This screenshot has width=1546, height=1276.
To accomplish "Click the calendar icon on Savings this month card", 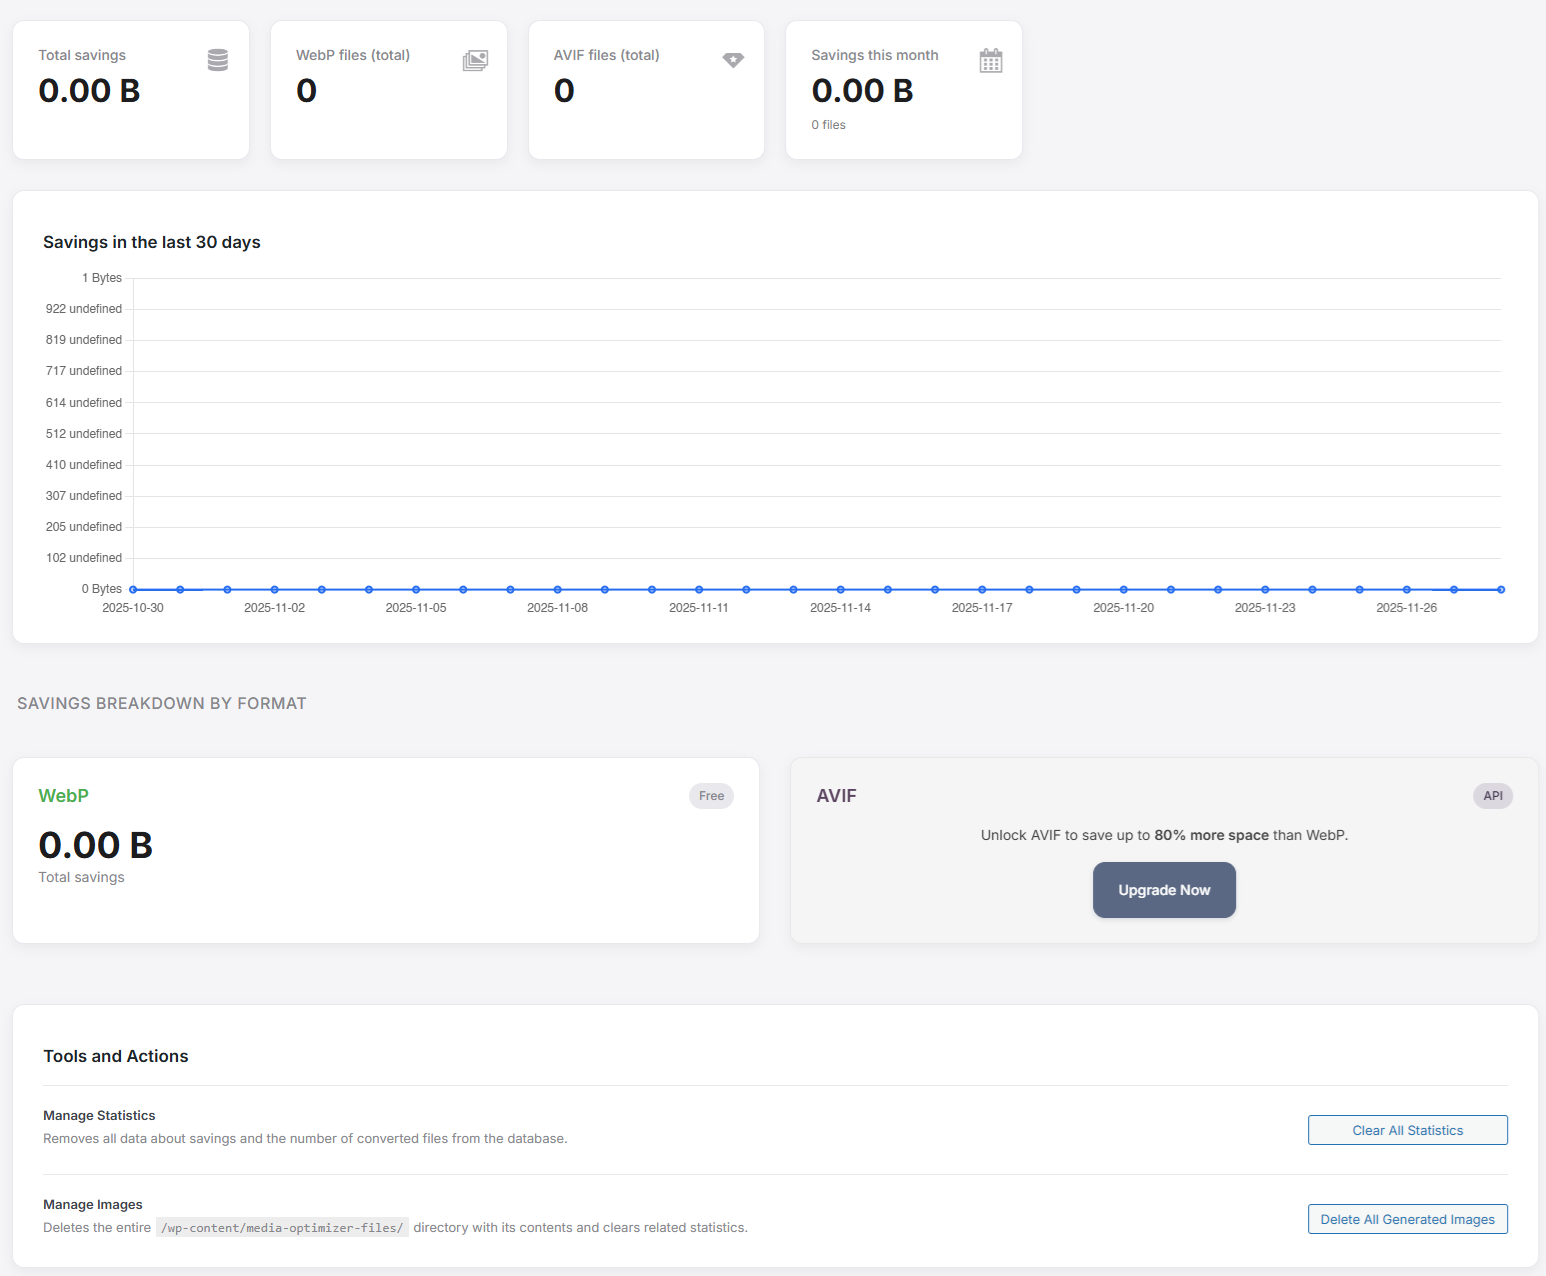I will coord(990,60).
